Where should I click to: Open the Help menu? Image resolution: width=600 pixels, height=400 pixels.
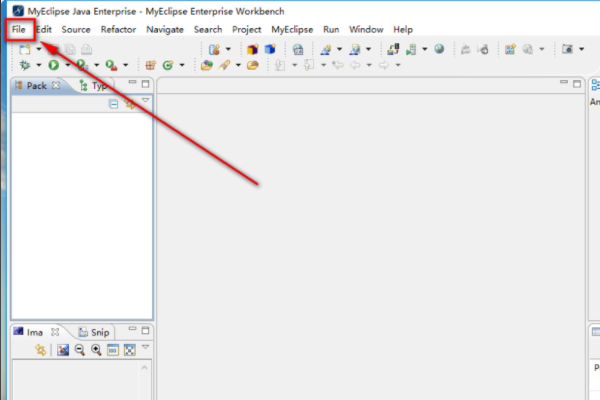click(x=403, y=29)
